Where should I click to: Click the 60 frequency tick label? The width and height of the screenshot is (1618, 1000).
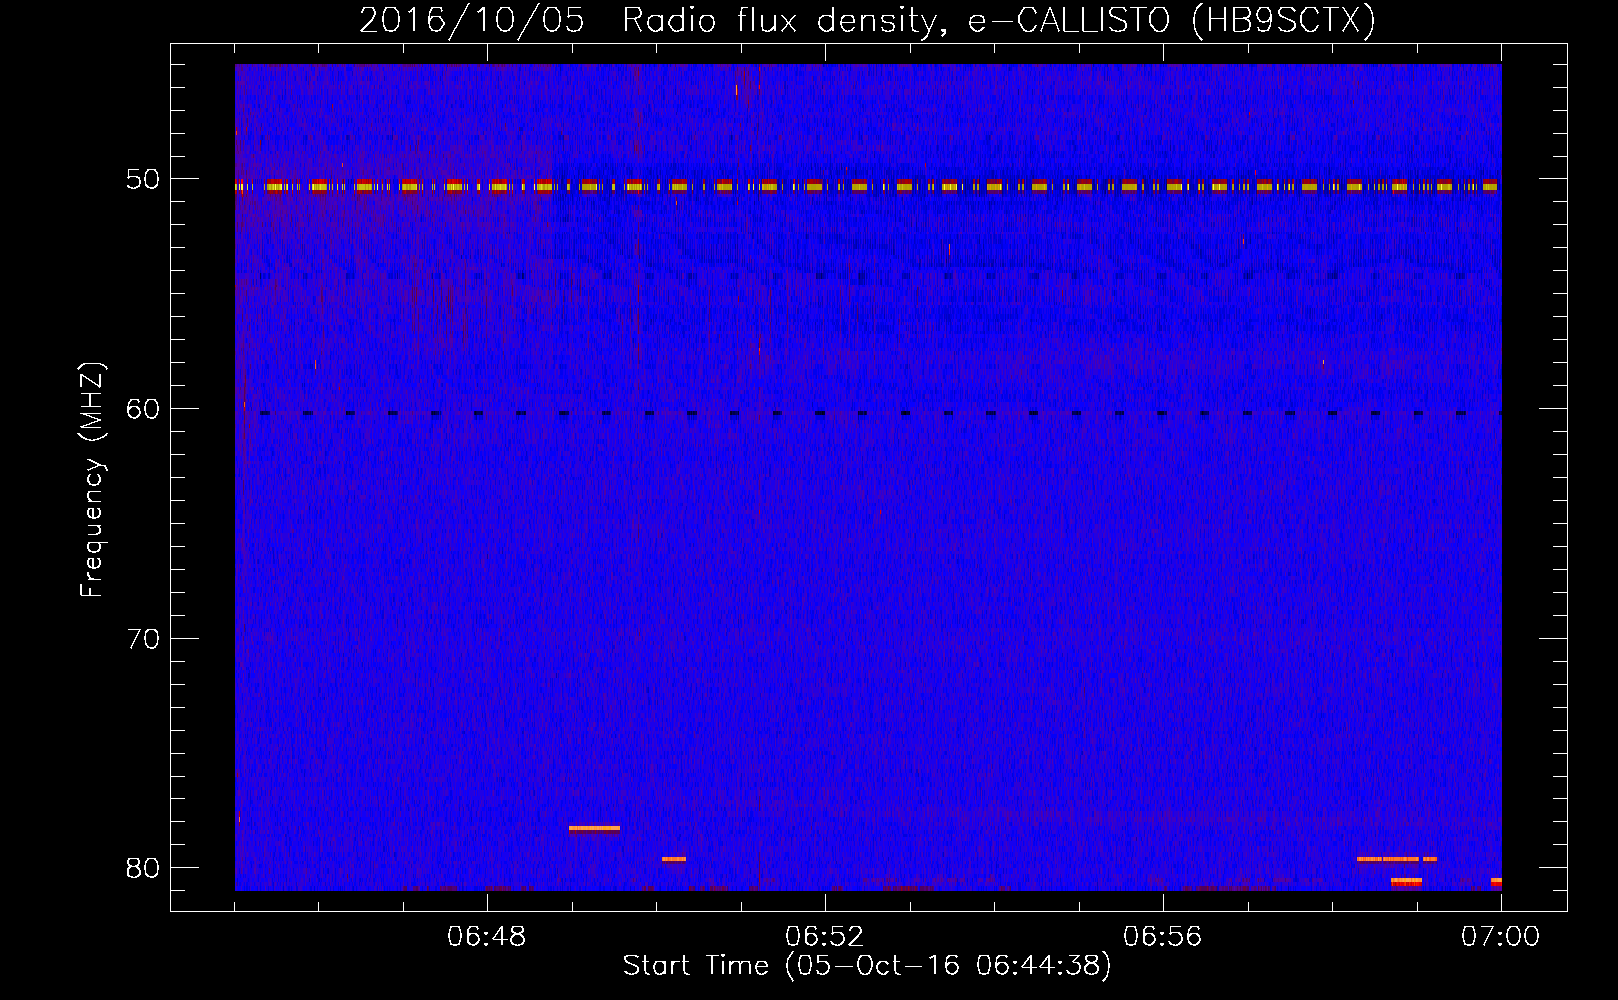click(143, 409)
